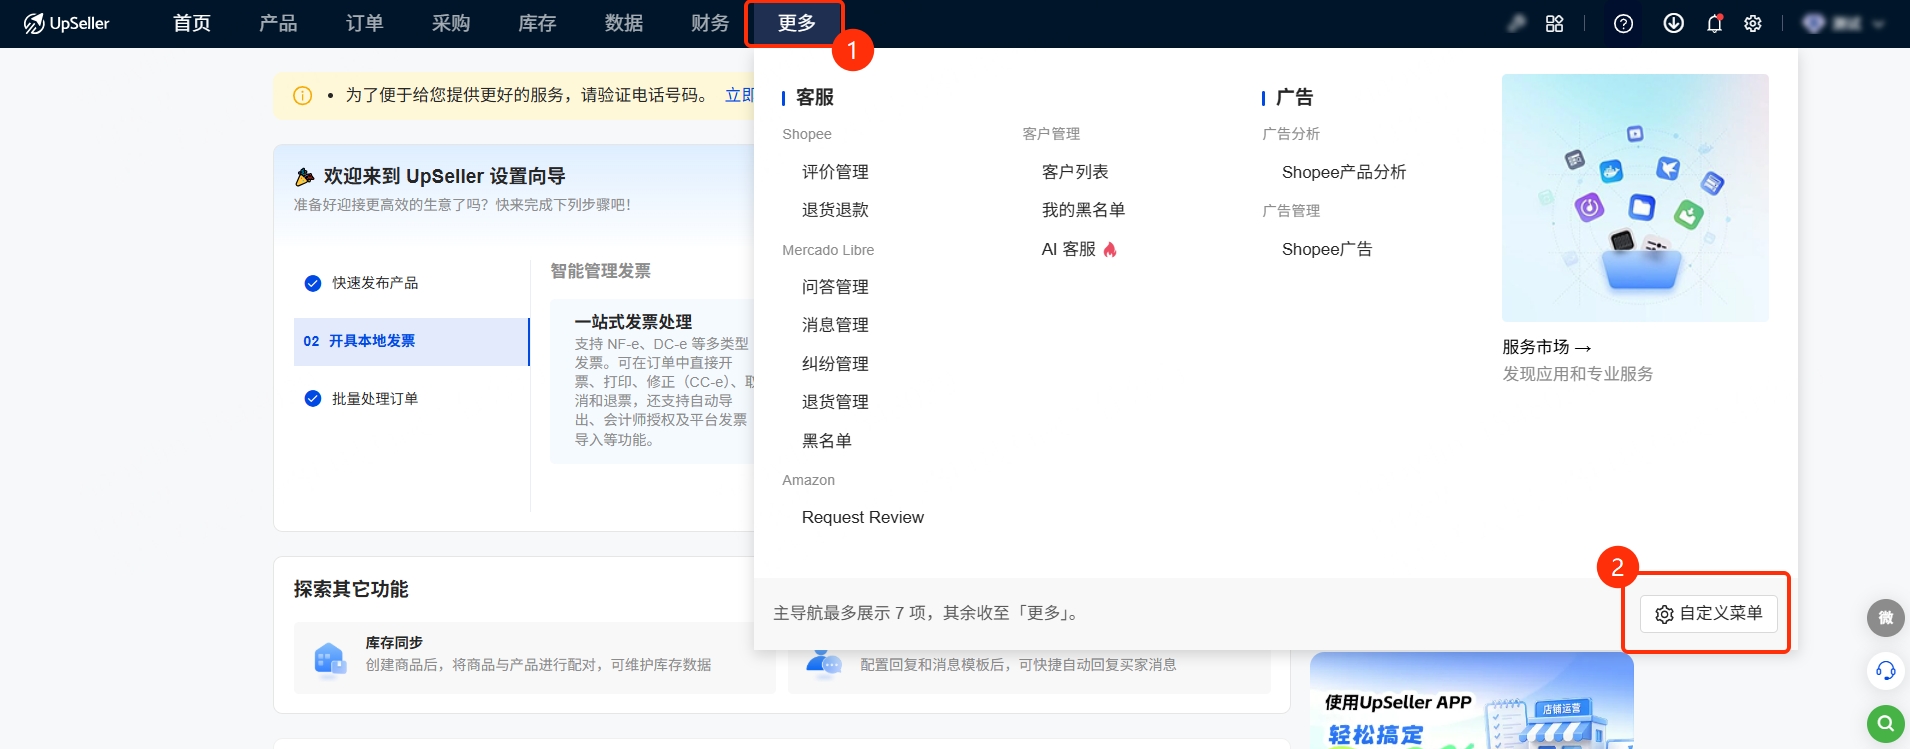Click the 库存同步 feature icon
The image size is (1910, 749).
click(x=329, y=659)
